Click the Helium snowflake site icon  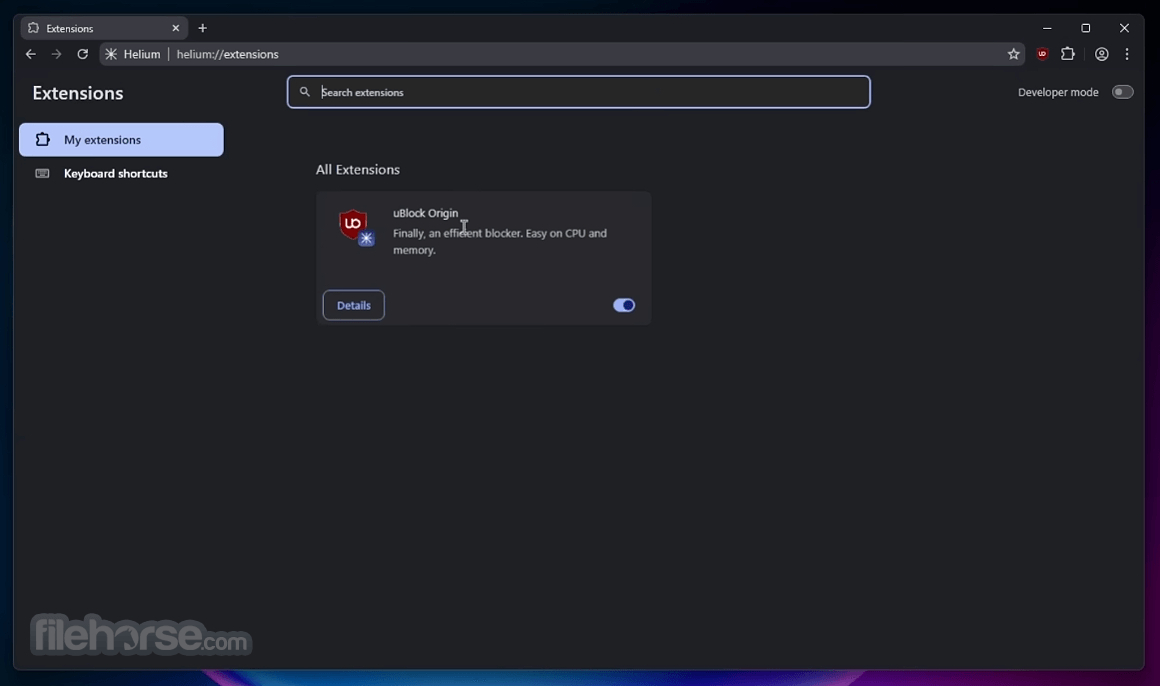point(111,54)
